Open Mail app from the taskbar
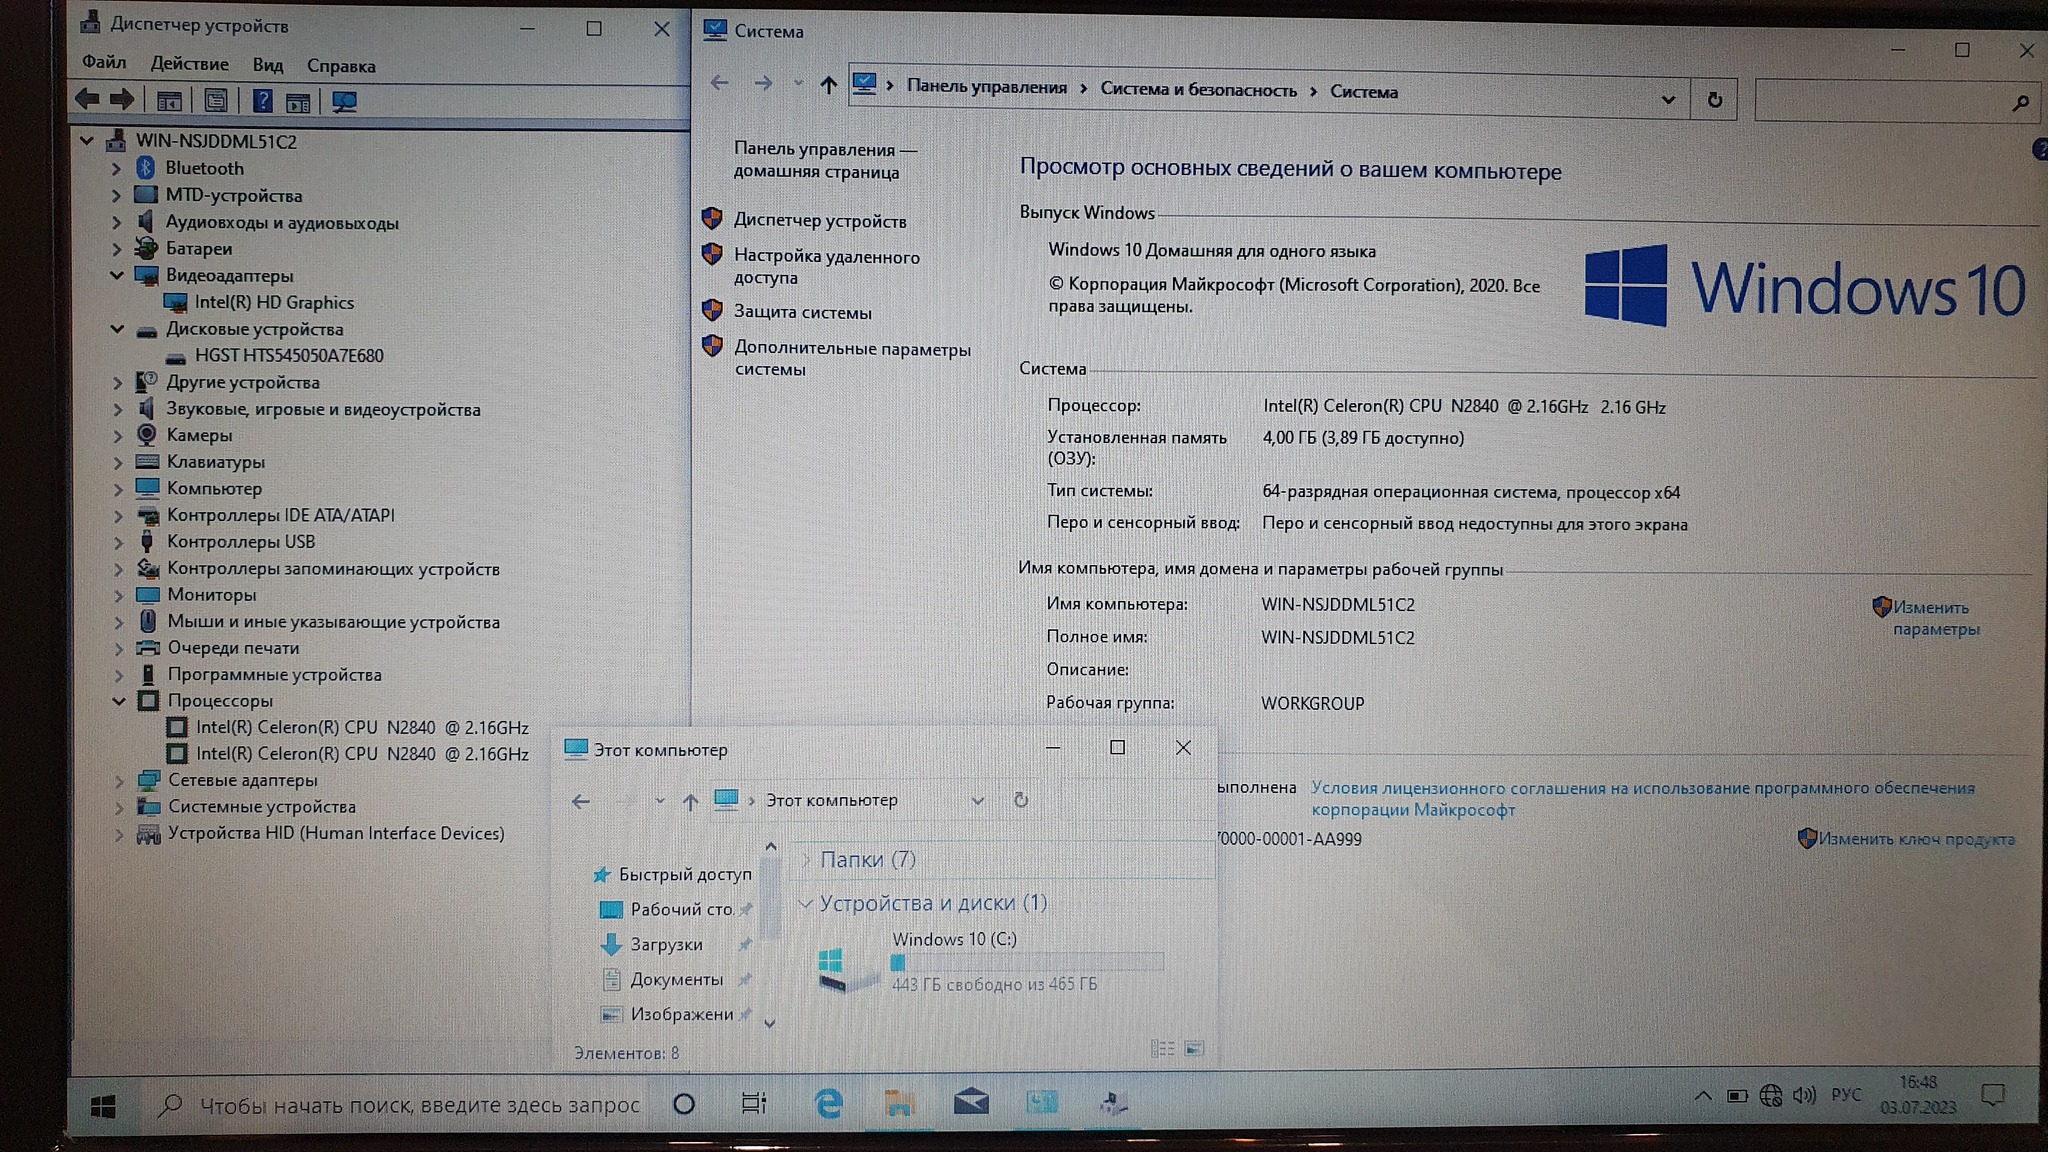2048x1152 pixels. click(x=970, y=1103)
